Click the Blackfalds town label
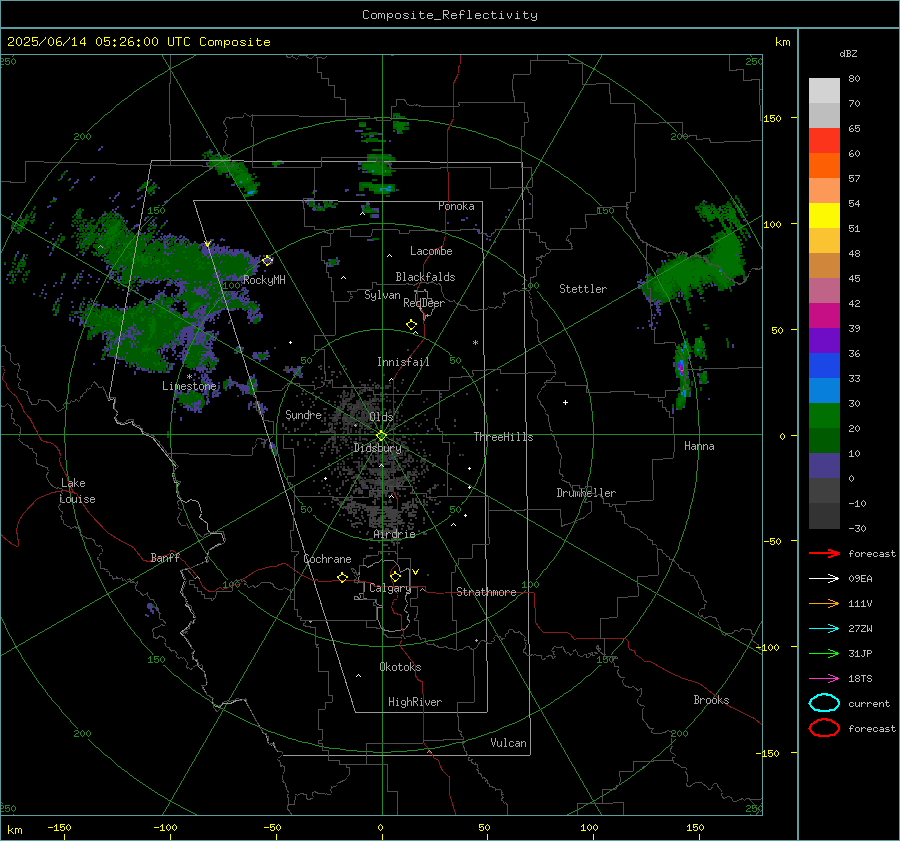900x841 pixels. 425,277
